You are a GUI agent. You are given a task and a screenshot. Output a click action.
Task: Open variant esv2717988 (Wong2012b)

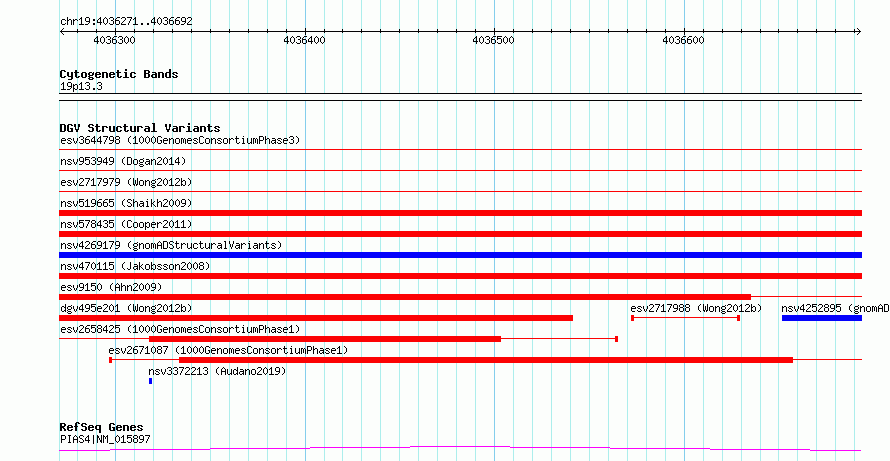696,308
